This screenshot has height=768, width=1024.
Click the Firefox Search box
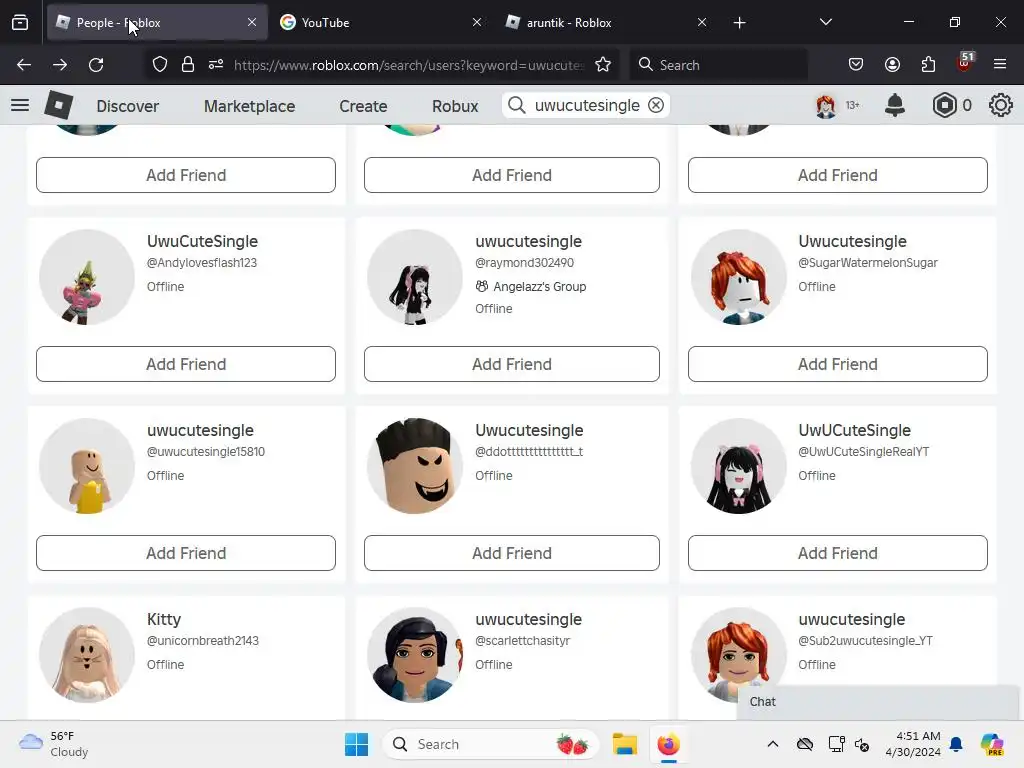tap(718, 65)
